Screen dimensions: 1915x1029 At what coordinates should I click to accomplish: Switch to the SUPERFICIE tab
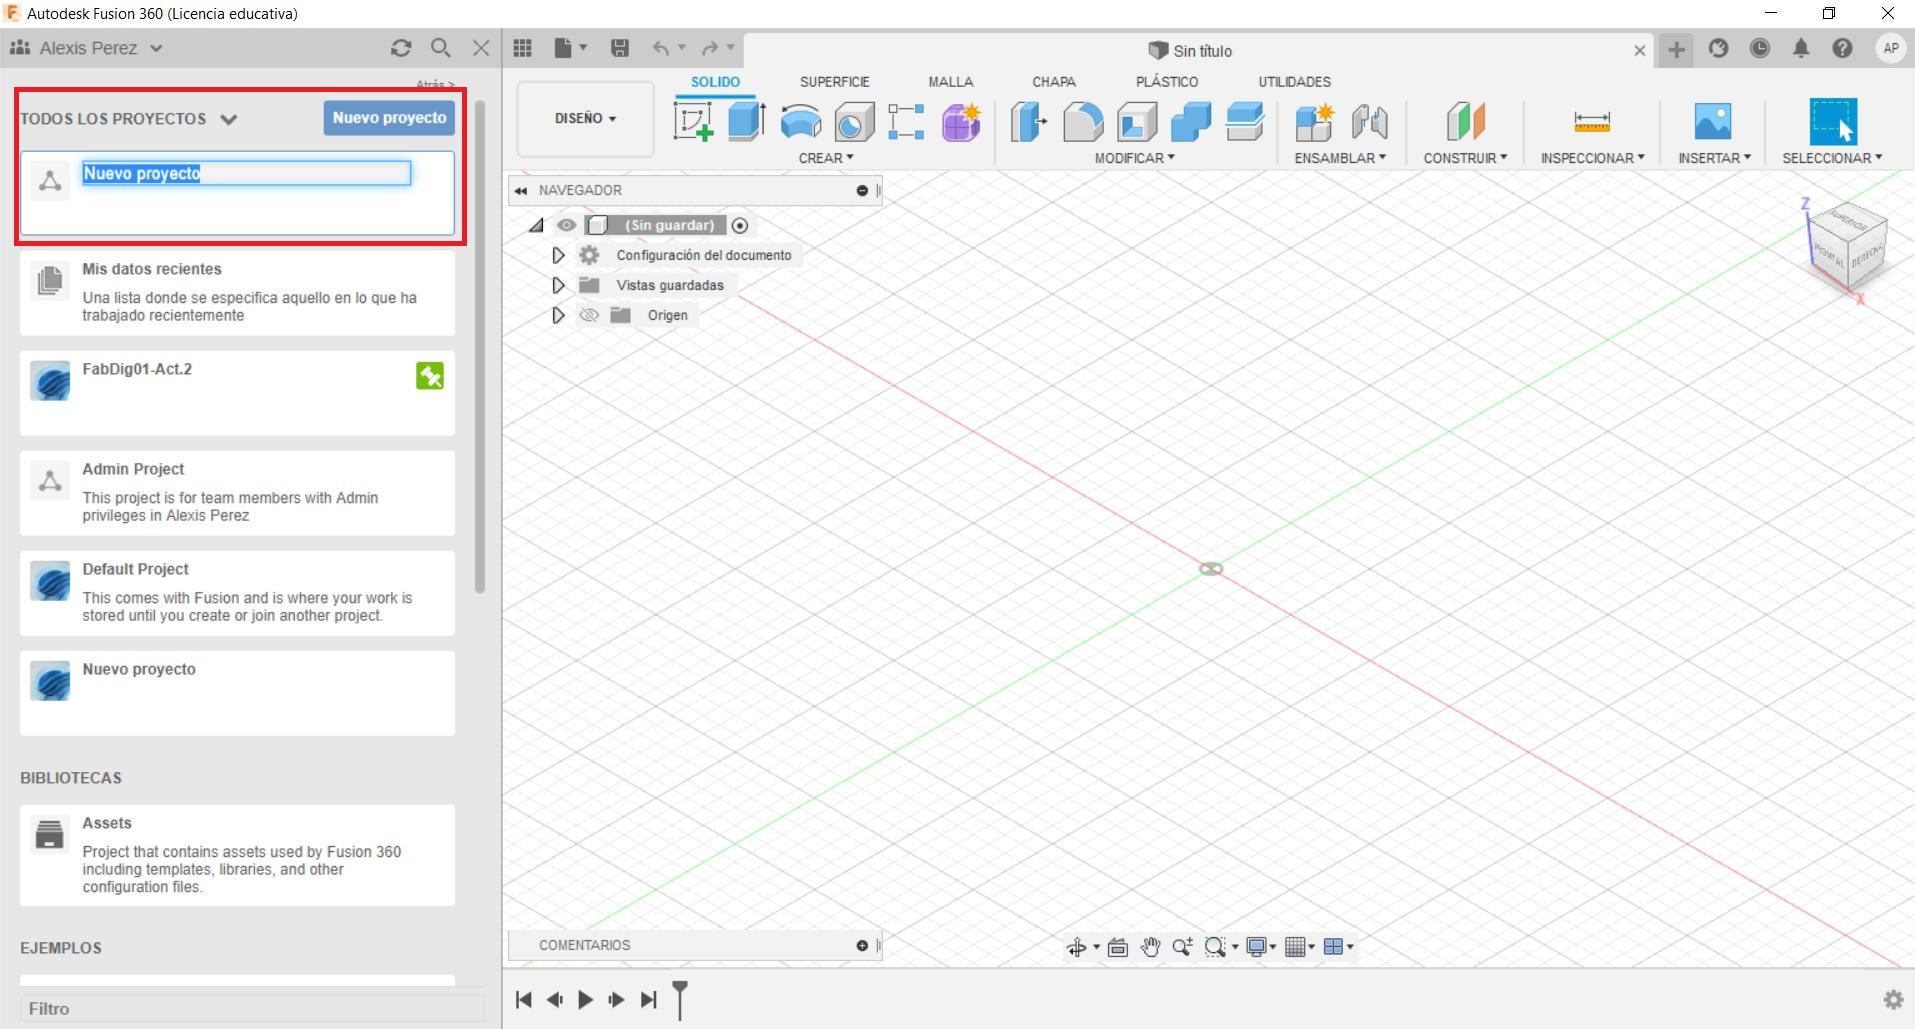point(834,82)
